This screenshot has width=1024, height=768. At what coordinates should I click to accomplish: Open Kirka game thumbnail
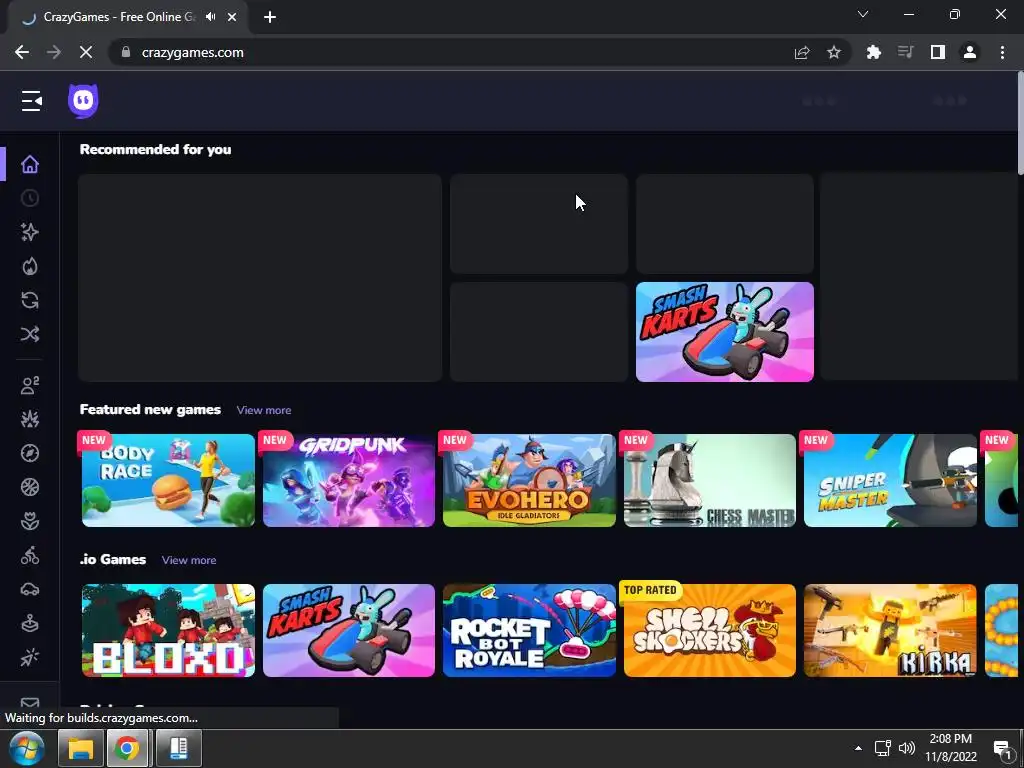click(x=890, y=630)
